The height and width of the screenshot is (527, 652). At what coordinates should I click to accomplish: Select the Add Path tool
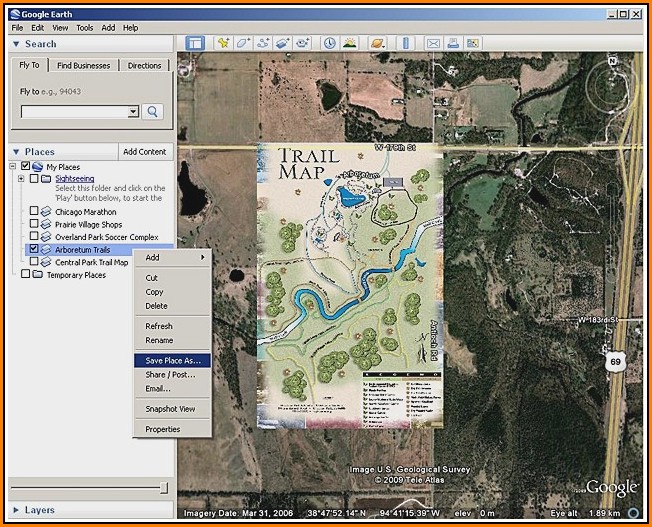pyautogui.click(x=263, y=43)
